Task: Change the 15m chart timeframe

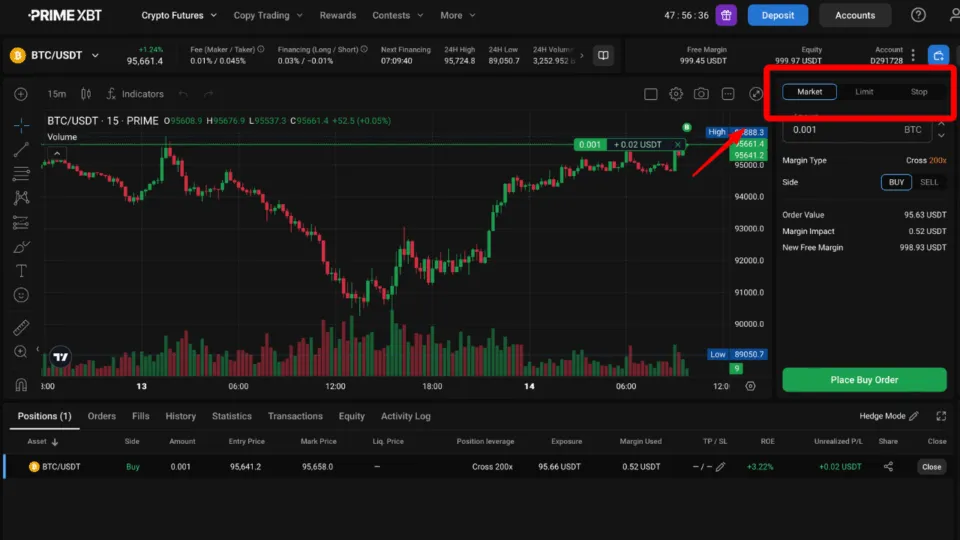Action: coord(56,94)
